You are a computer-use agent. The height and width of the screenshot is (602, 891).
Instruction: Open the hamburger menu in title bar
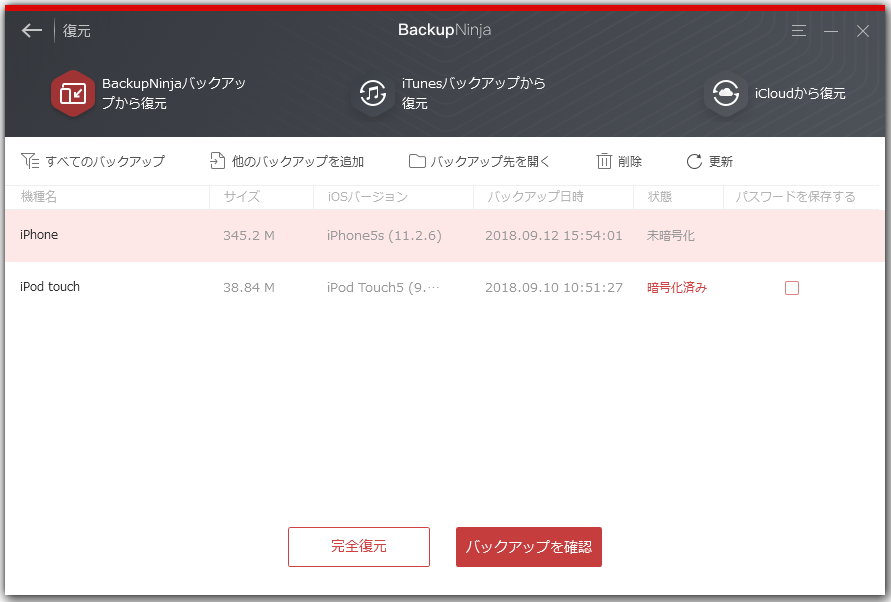798,31
